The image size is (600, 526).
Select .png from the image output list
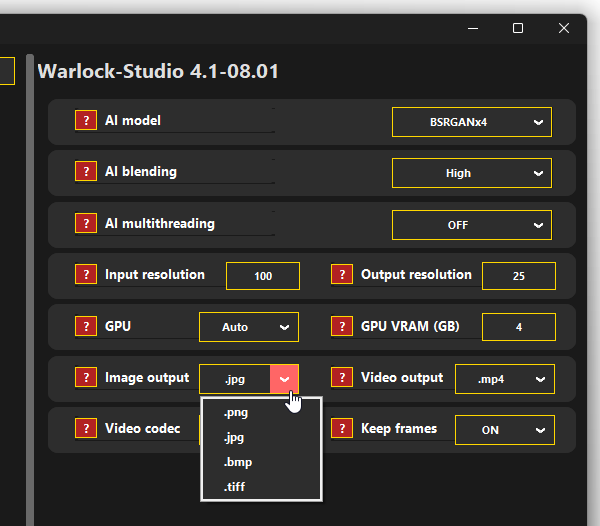click(x=236, y=412)
